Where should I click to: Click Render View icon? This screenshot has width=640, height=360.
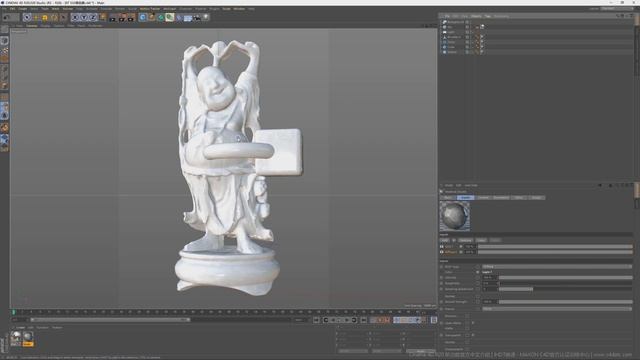pos(113,18)
